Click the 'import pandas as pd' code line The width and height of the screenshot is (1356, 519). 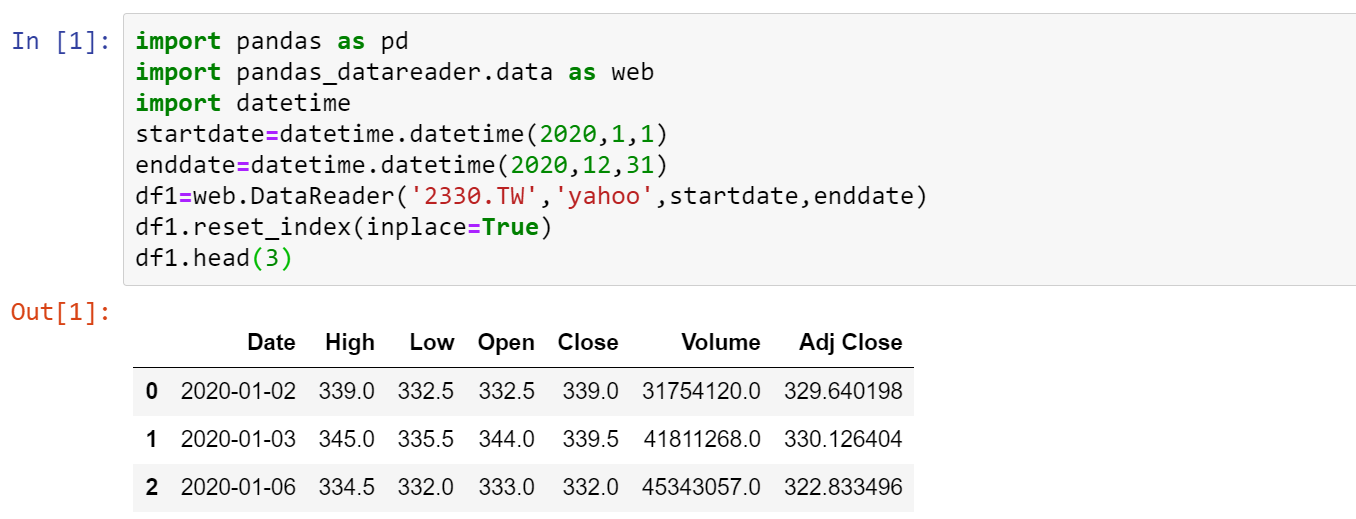272,42
